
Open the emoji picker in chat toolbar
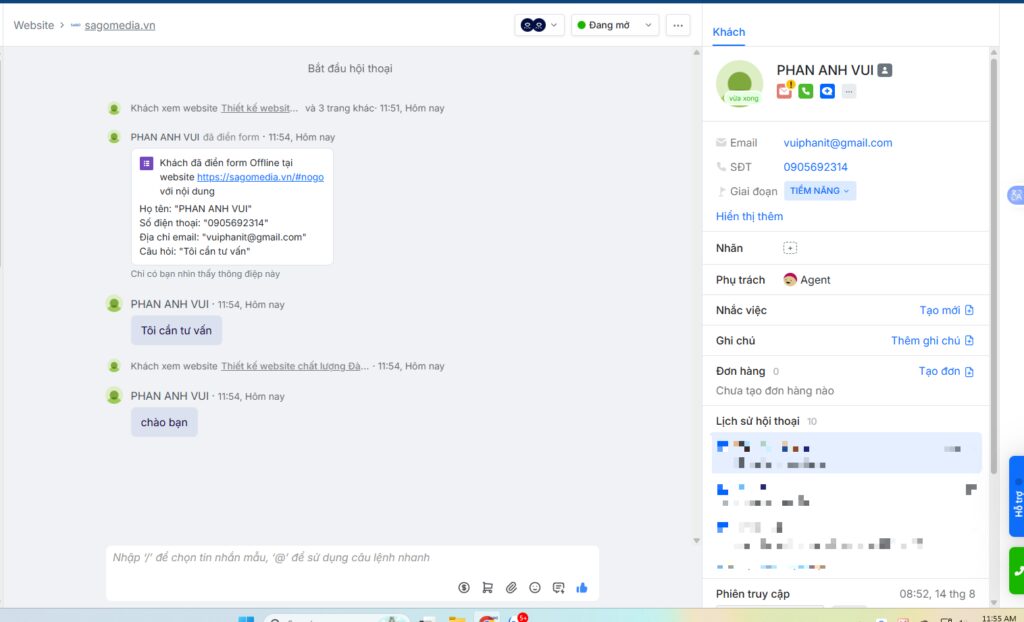535,588
